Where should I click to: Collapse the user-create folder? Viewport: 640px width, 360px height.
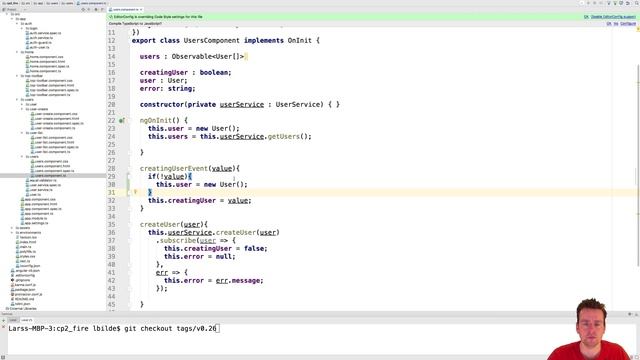(x=22, y=109)
